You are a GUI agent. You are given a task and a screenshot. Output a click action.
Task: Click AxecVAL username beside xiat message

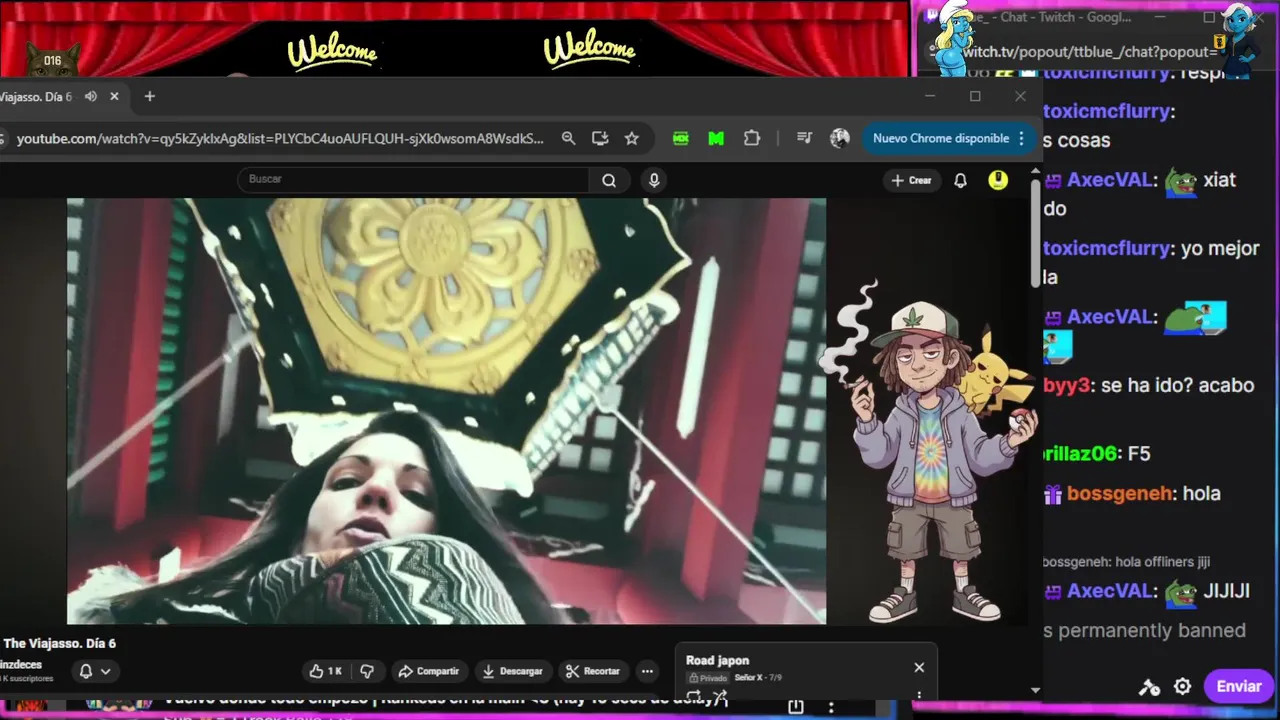coord(1110,181)
